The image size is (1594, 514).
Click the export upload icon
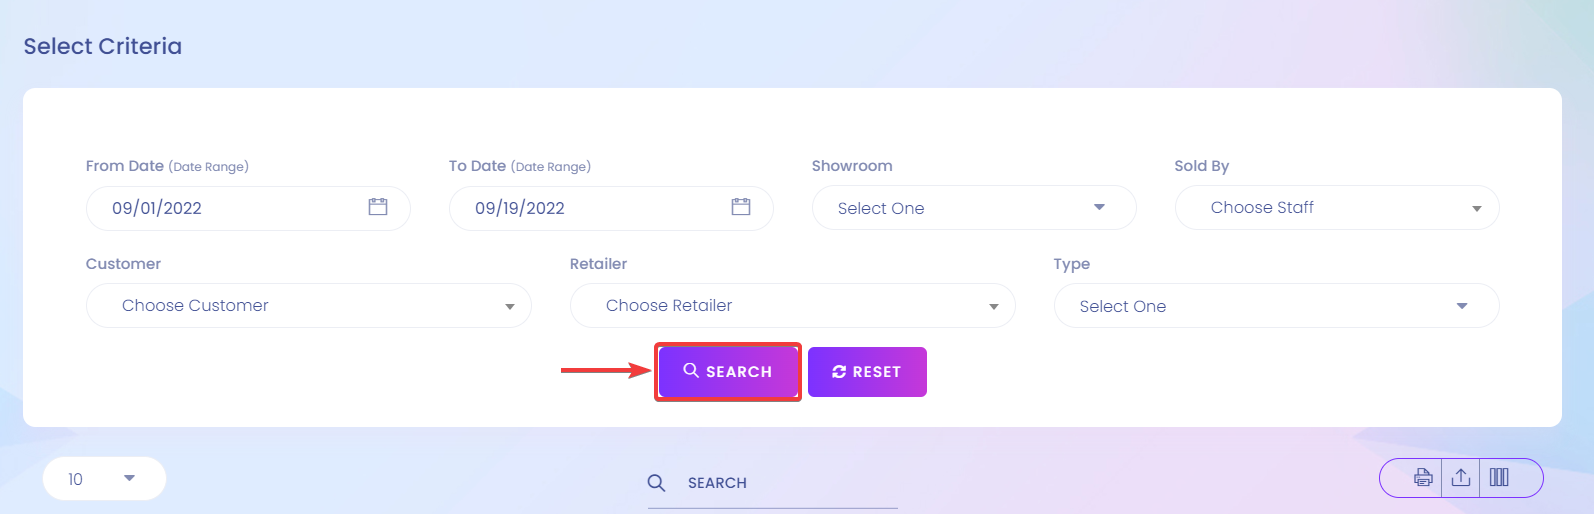point(1461,477)
